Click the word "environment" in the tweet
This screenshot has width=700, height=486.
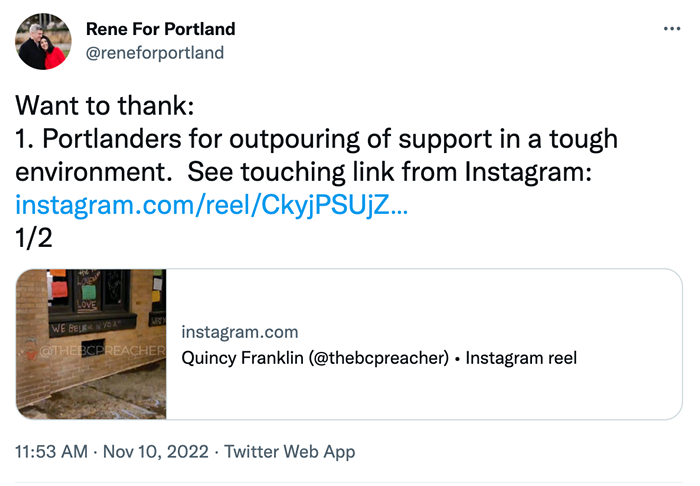pyautogui.click(x=92, y=173)
